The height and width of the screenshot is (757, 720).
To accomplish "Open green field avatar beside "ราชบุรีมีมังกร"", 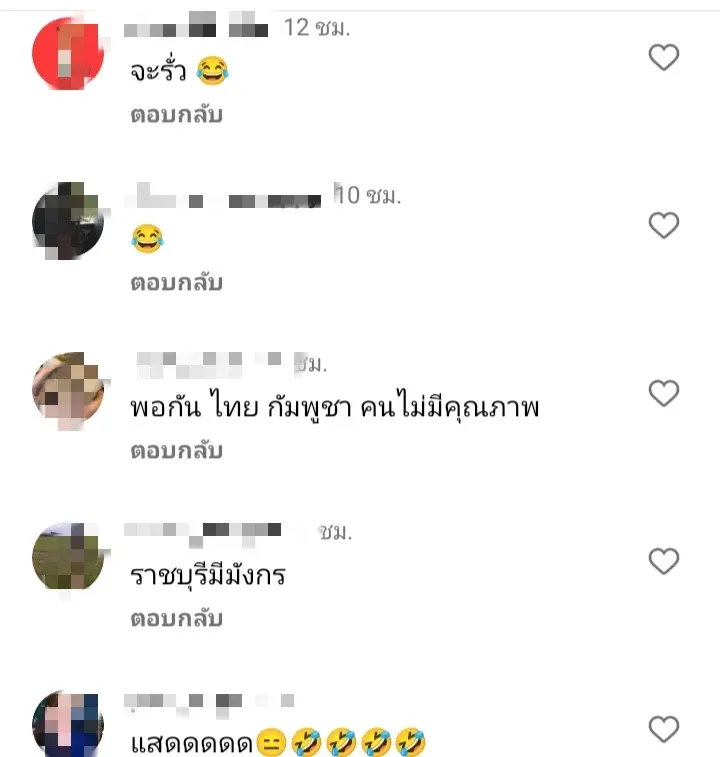I will 68,557.
